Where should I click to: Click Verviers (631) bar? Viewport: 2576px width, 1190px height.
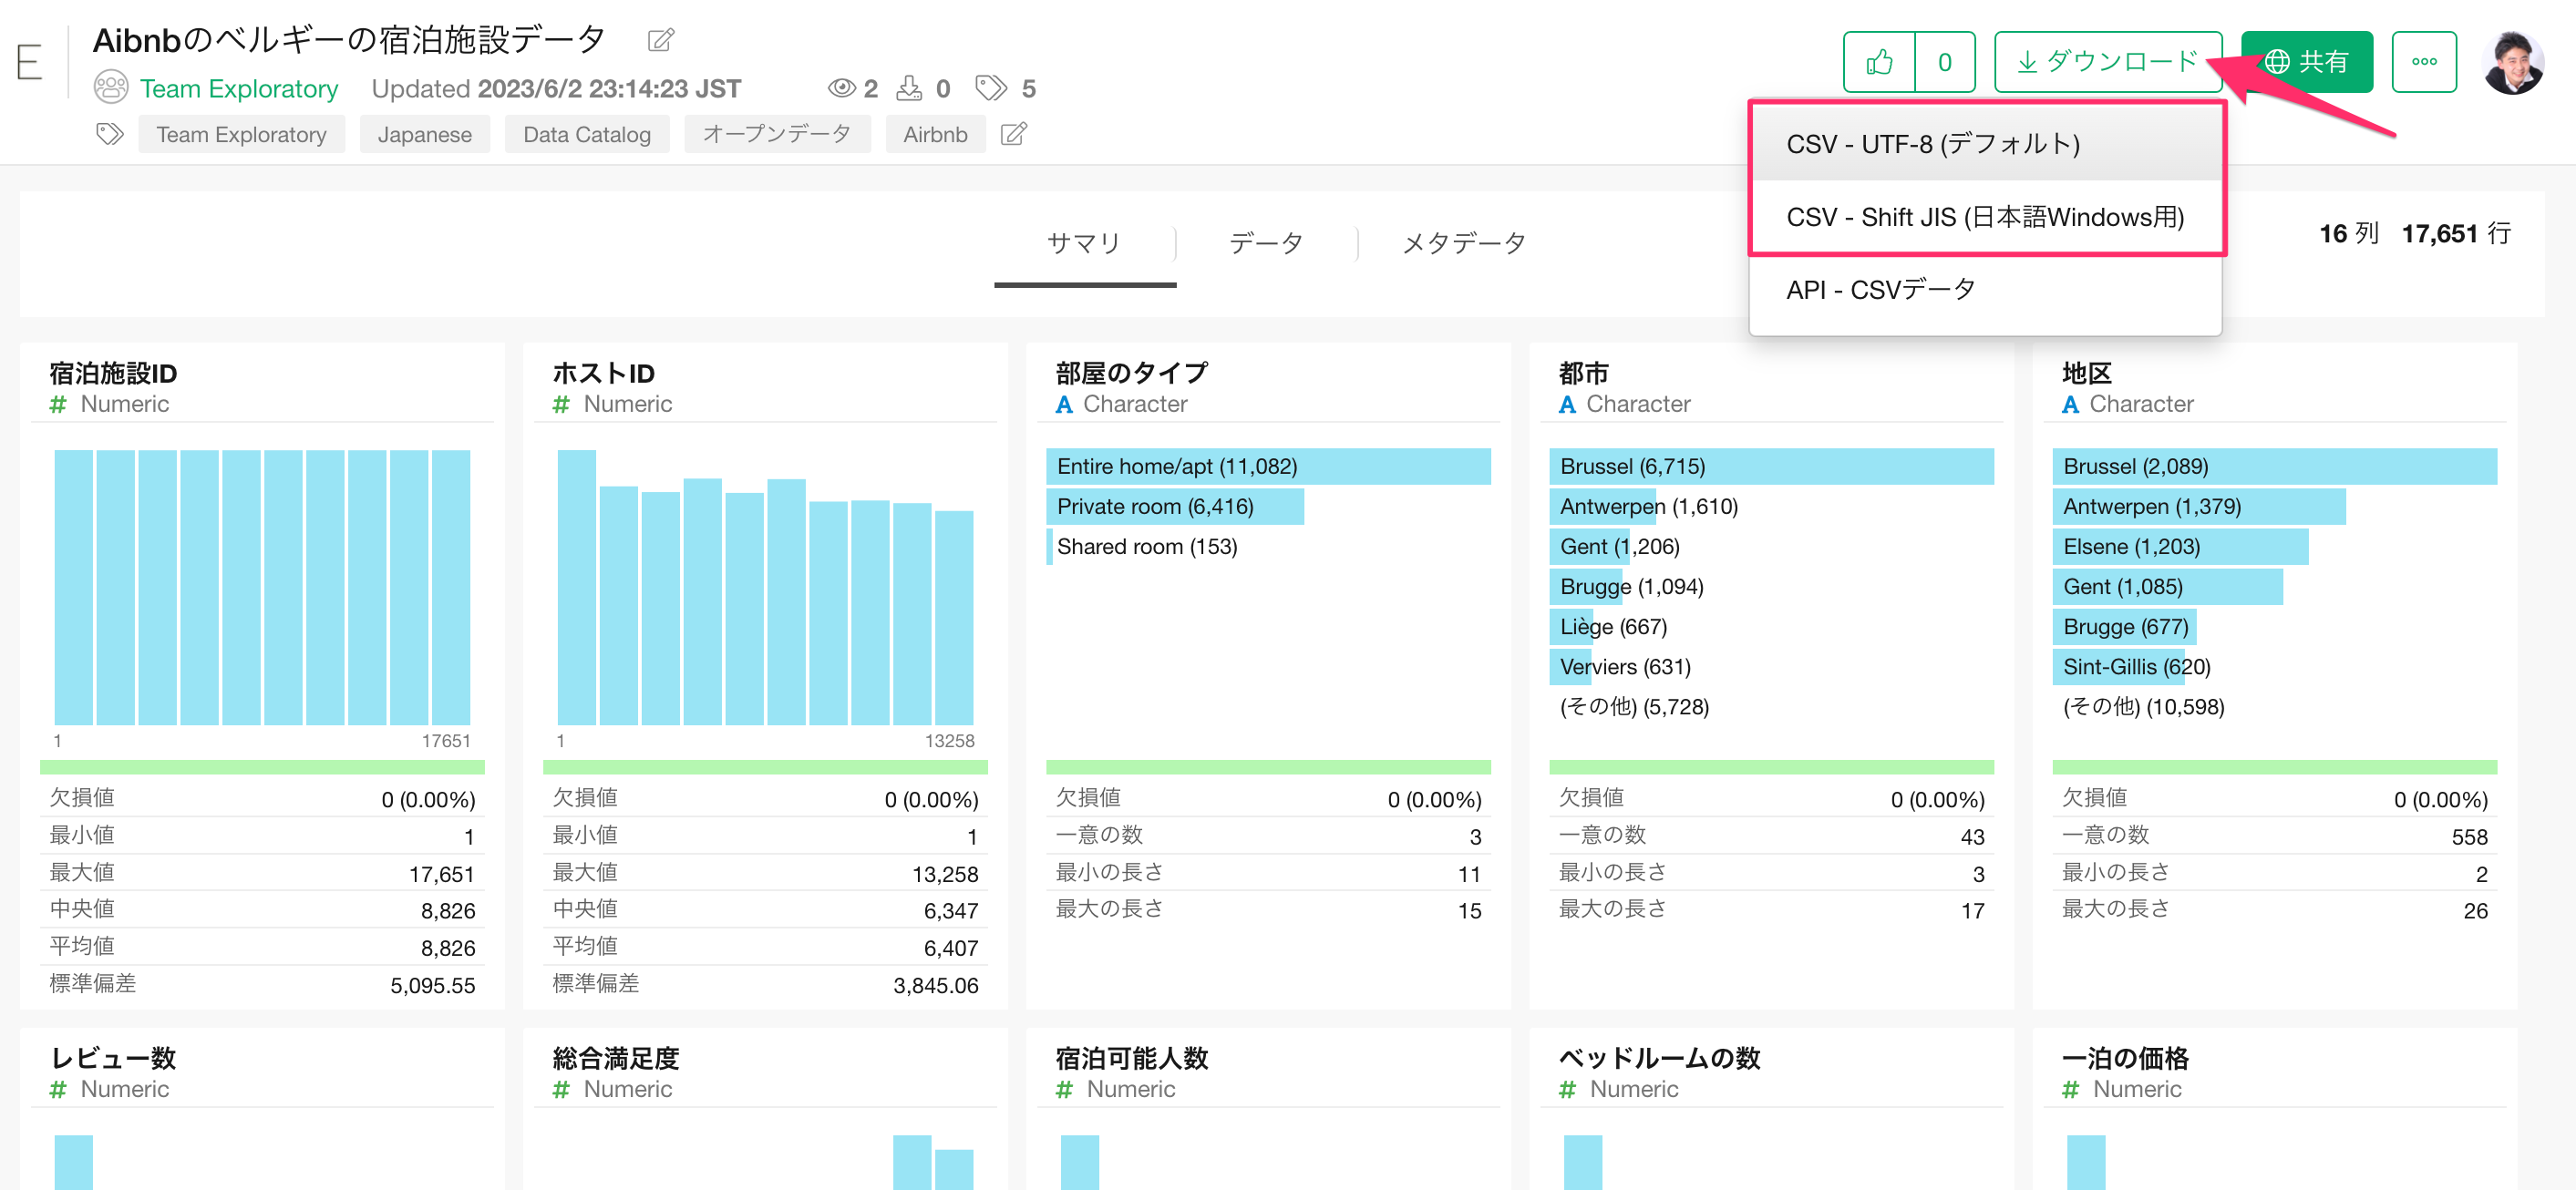click(x=1770, y=666)
